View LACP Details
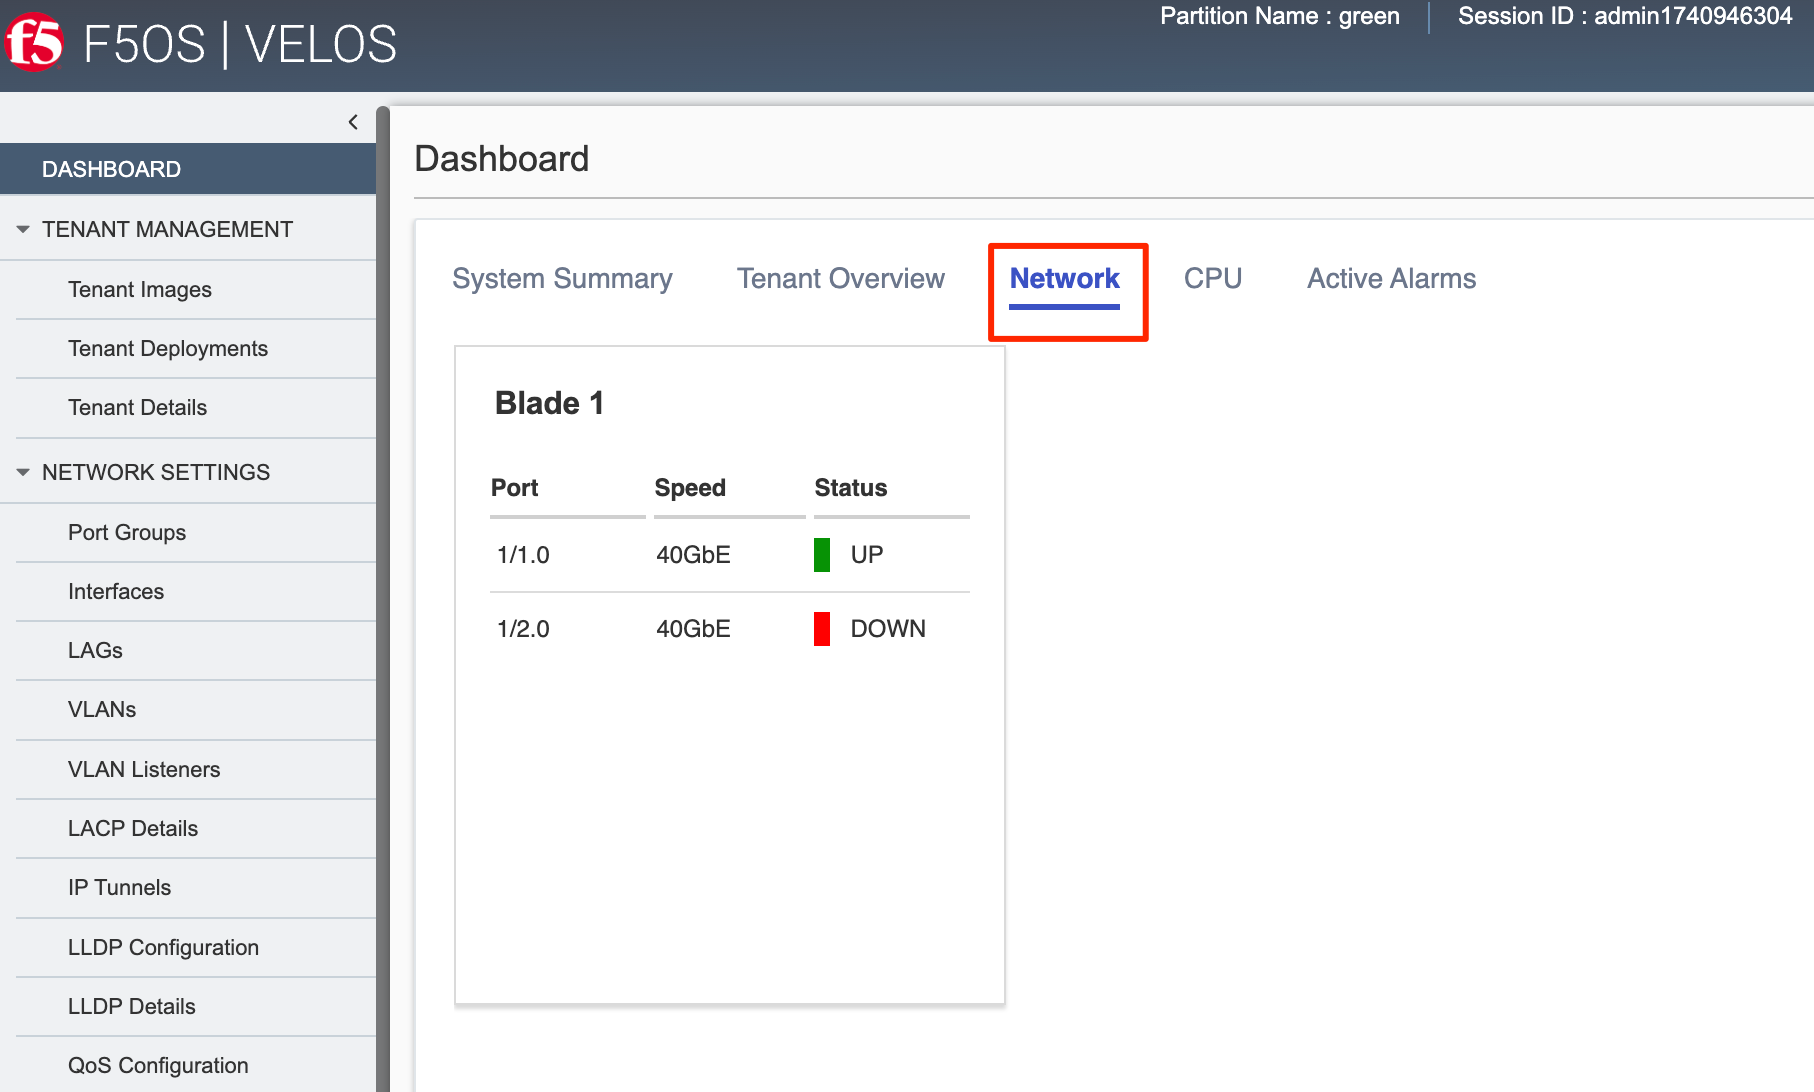1814x1092 pixels. 133,829
